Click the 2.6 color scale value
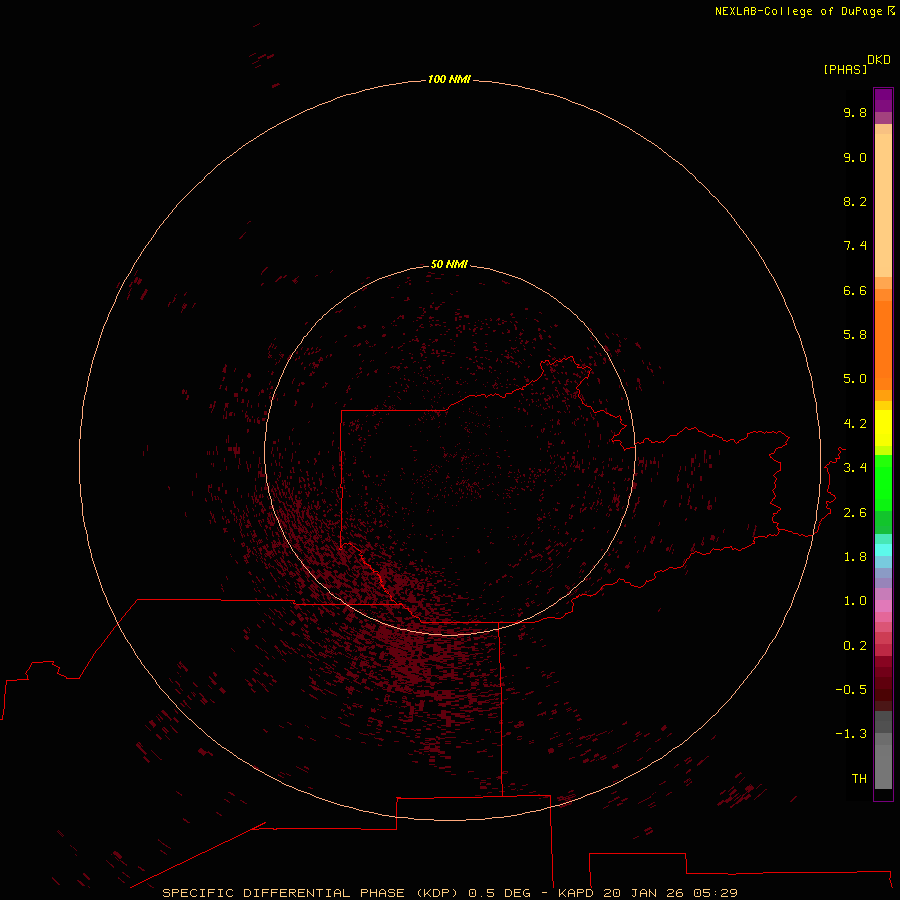The image size is (900, 900). [x=855, y=513]
